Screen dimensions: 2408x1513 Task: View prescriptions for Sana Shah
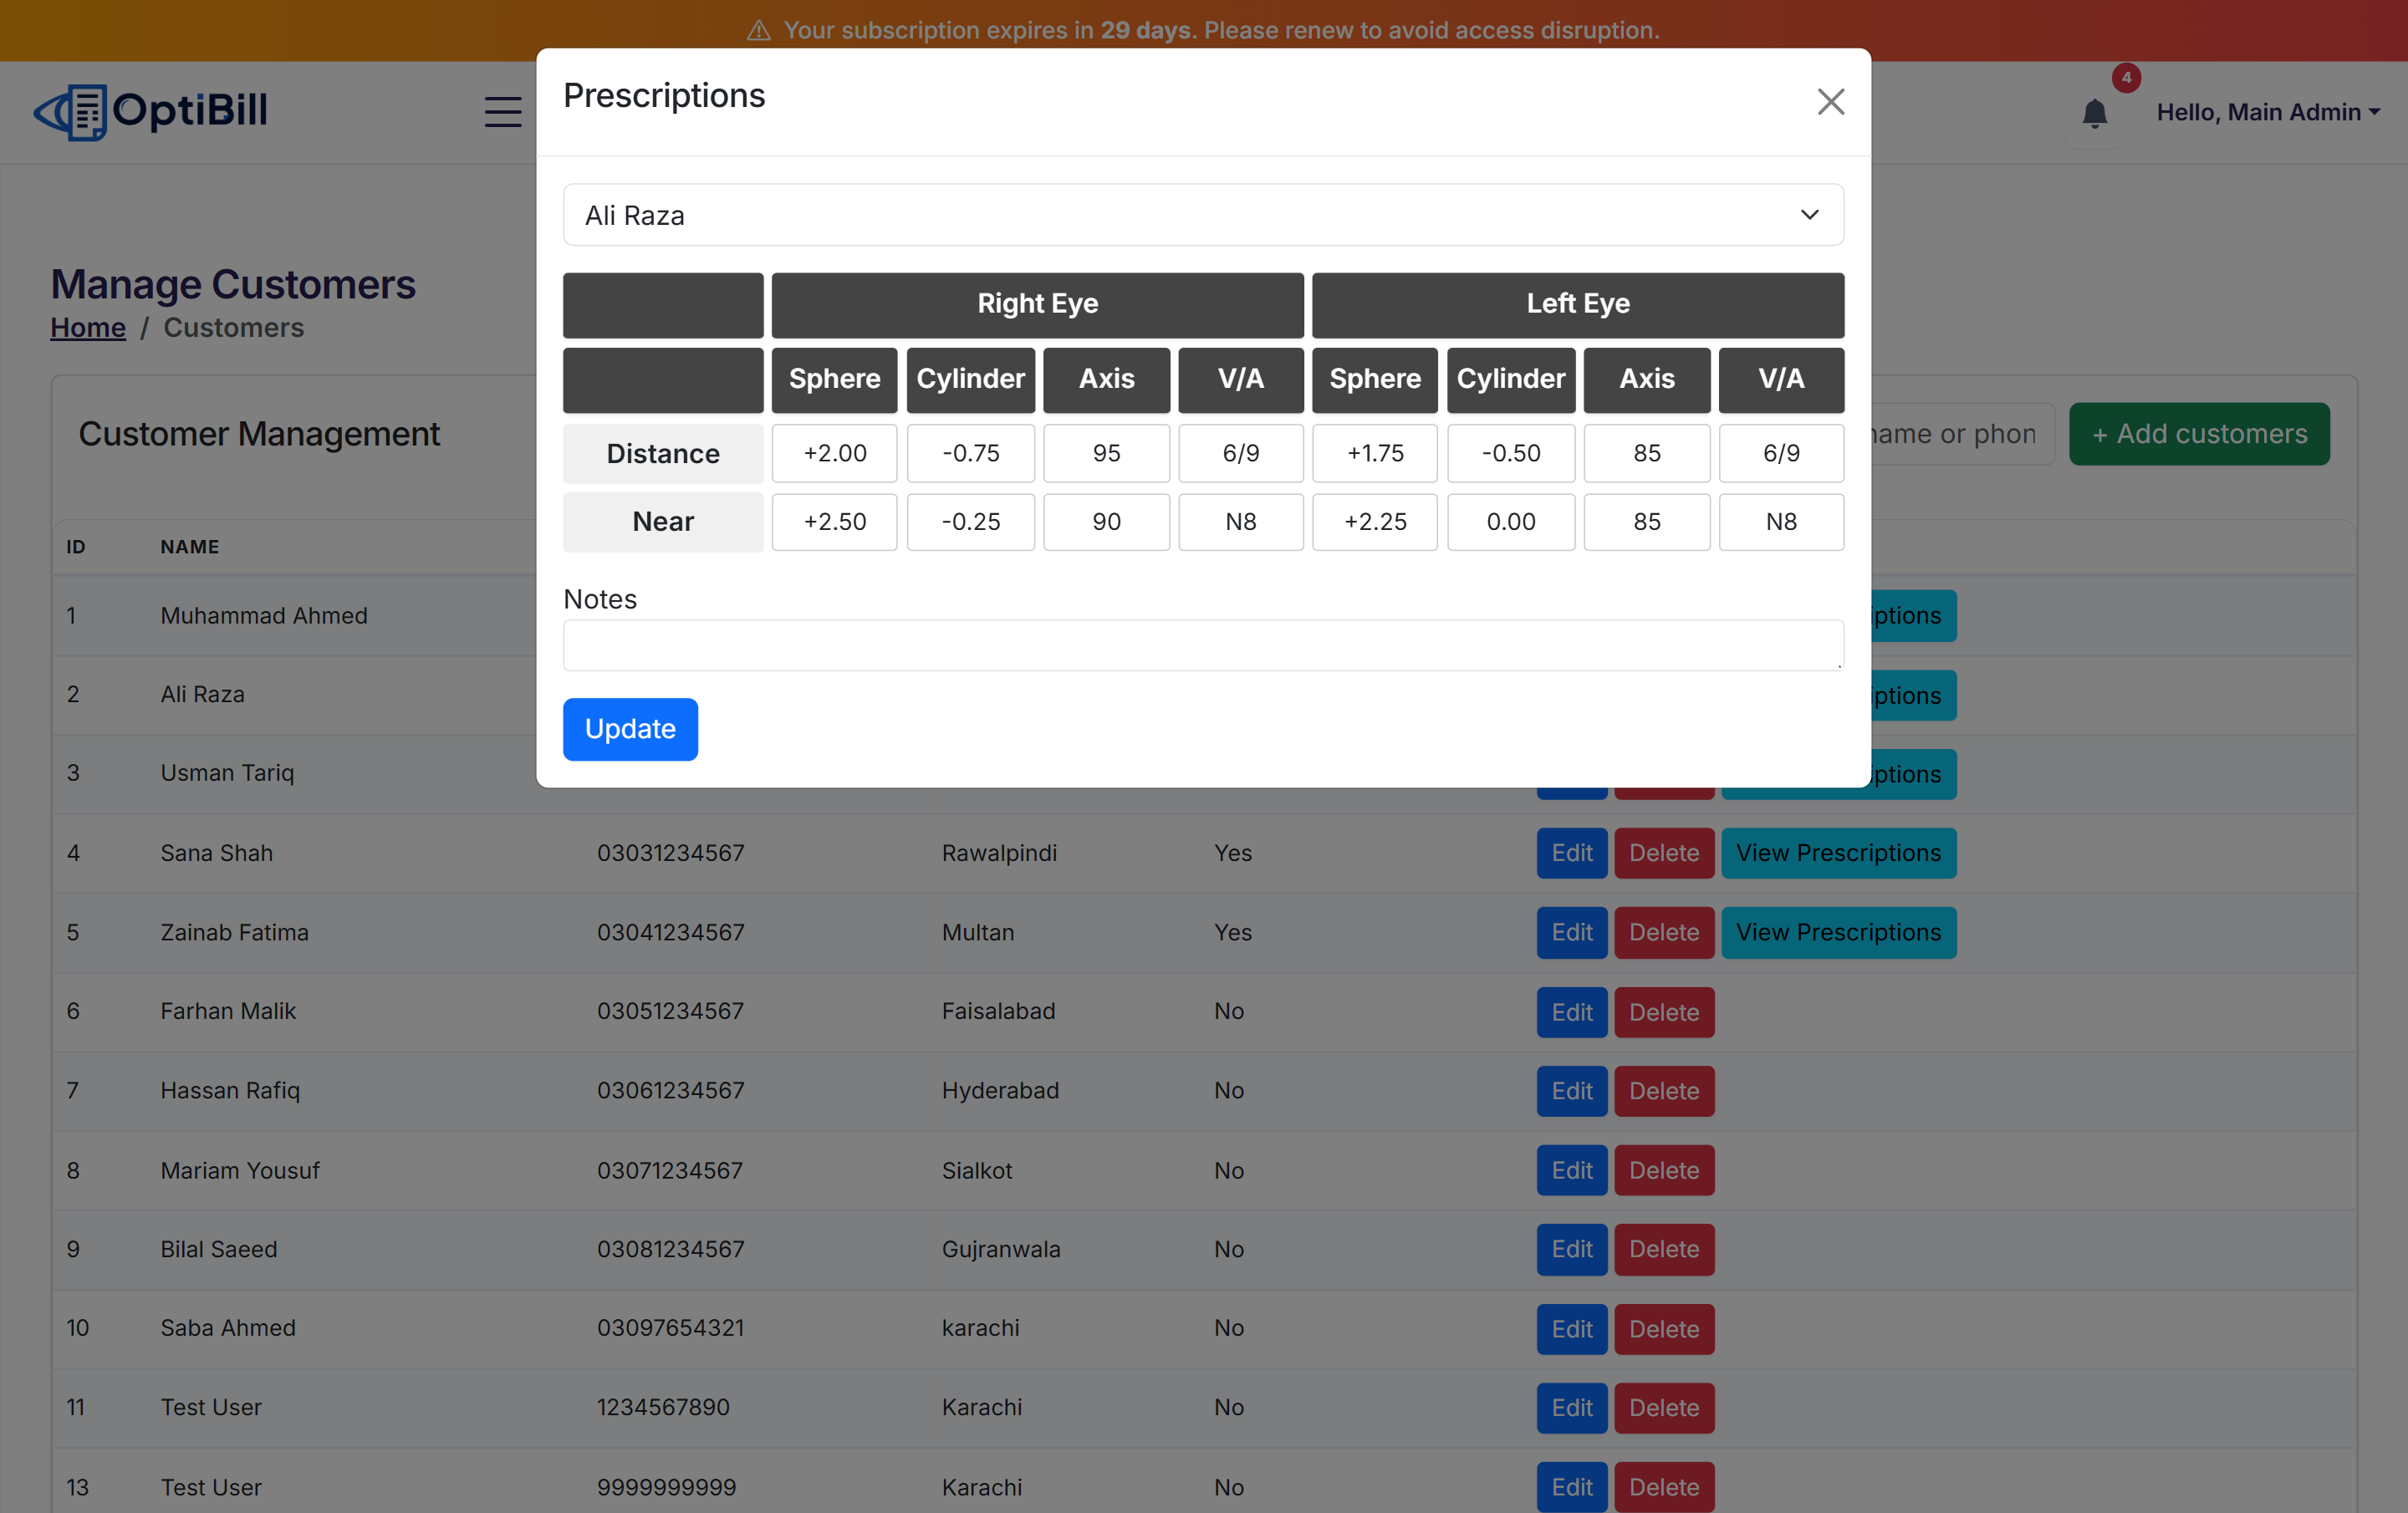pyautogui.click(x=1838, y=853)
